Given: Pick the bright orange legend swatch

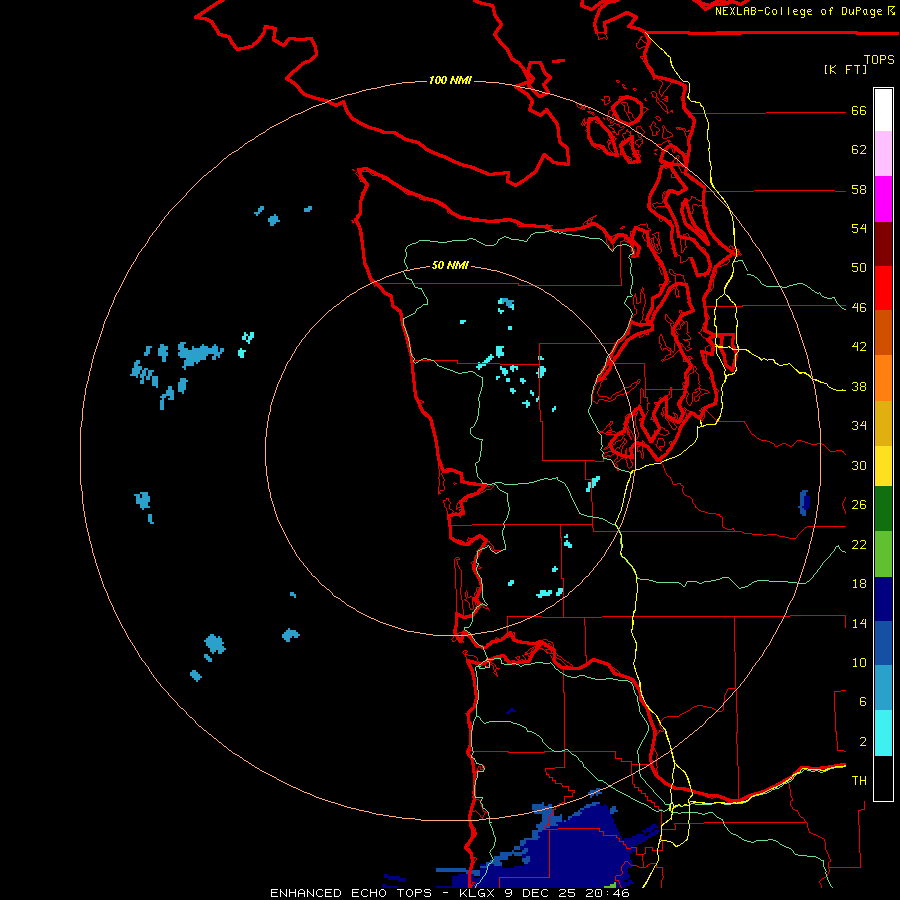Looking at the screenshot, I should coord(883,377).
